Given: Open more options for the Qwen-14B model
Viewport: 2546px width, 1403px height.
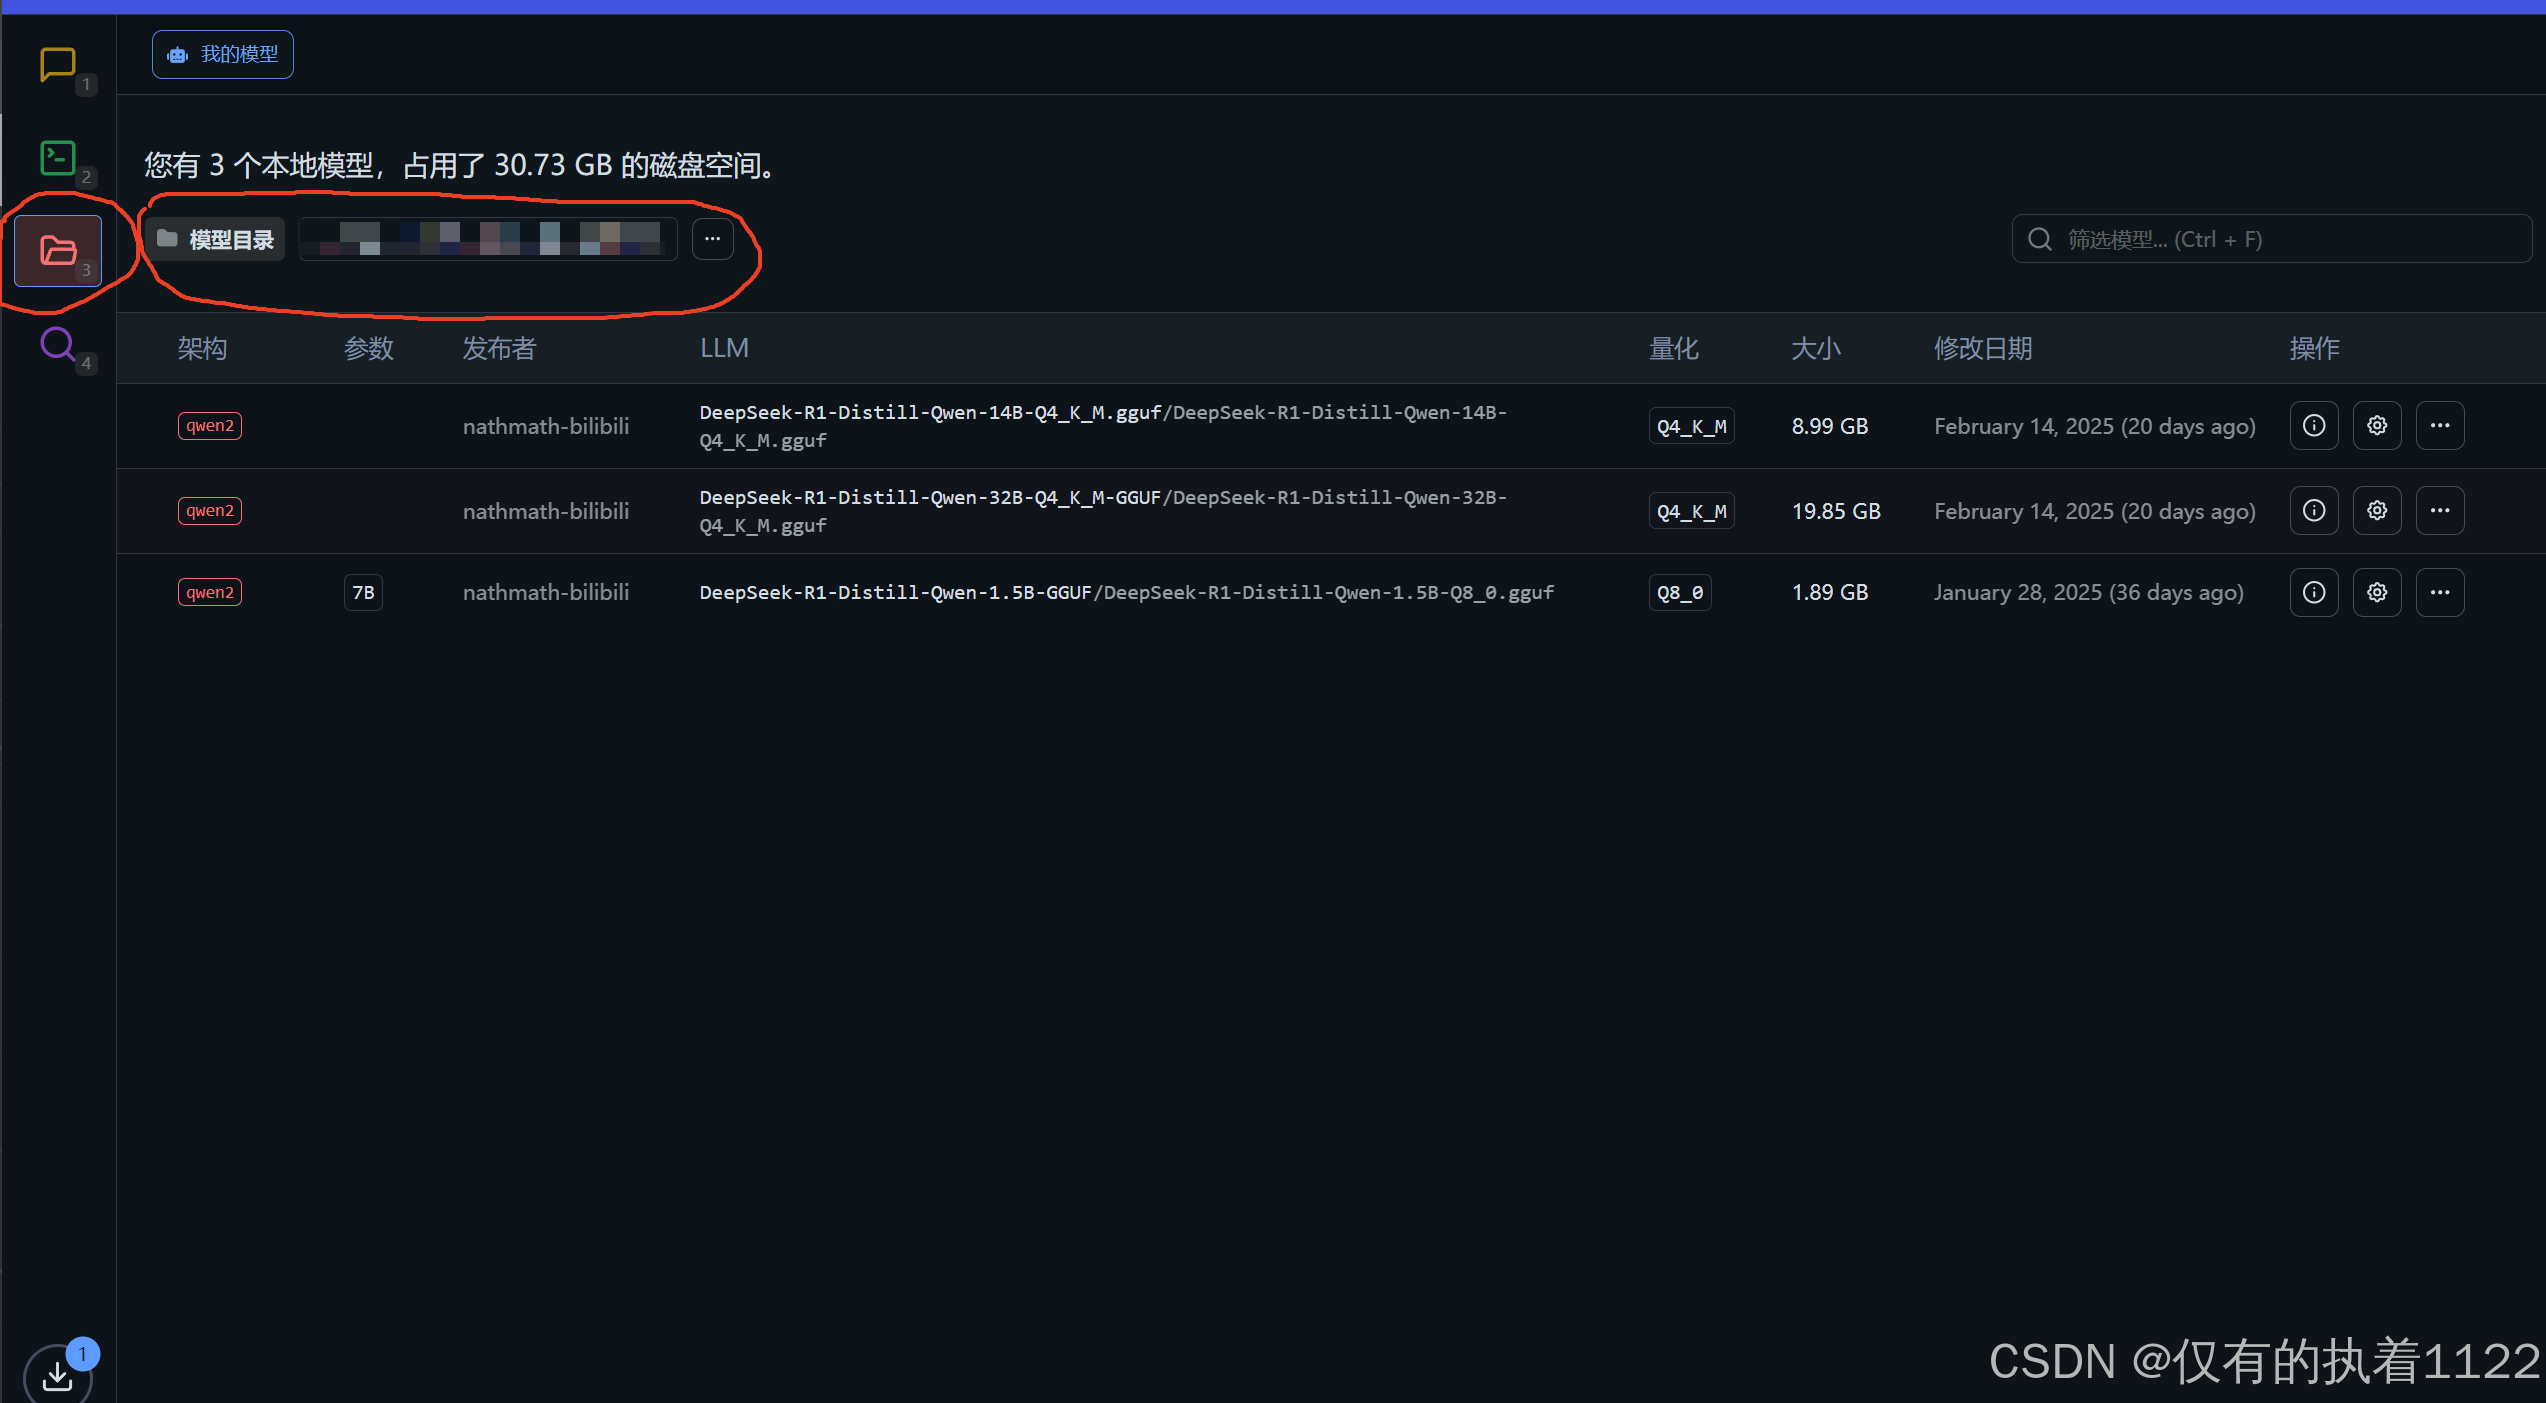Looking at the screenshot, I should click(2439, 426).
